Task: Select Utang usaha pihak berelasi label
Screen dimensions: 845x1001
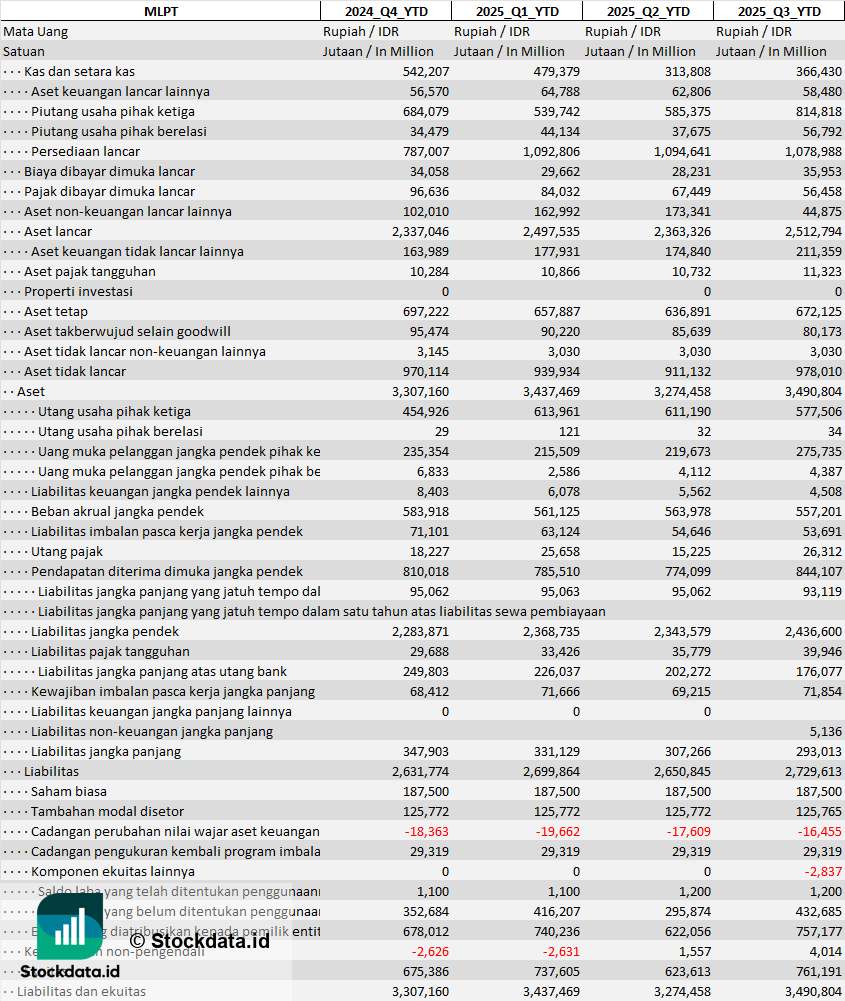Action: 120,432
